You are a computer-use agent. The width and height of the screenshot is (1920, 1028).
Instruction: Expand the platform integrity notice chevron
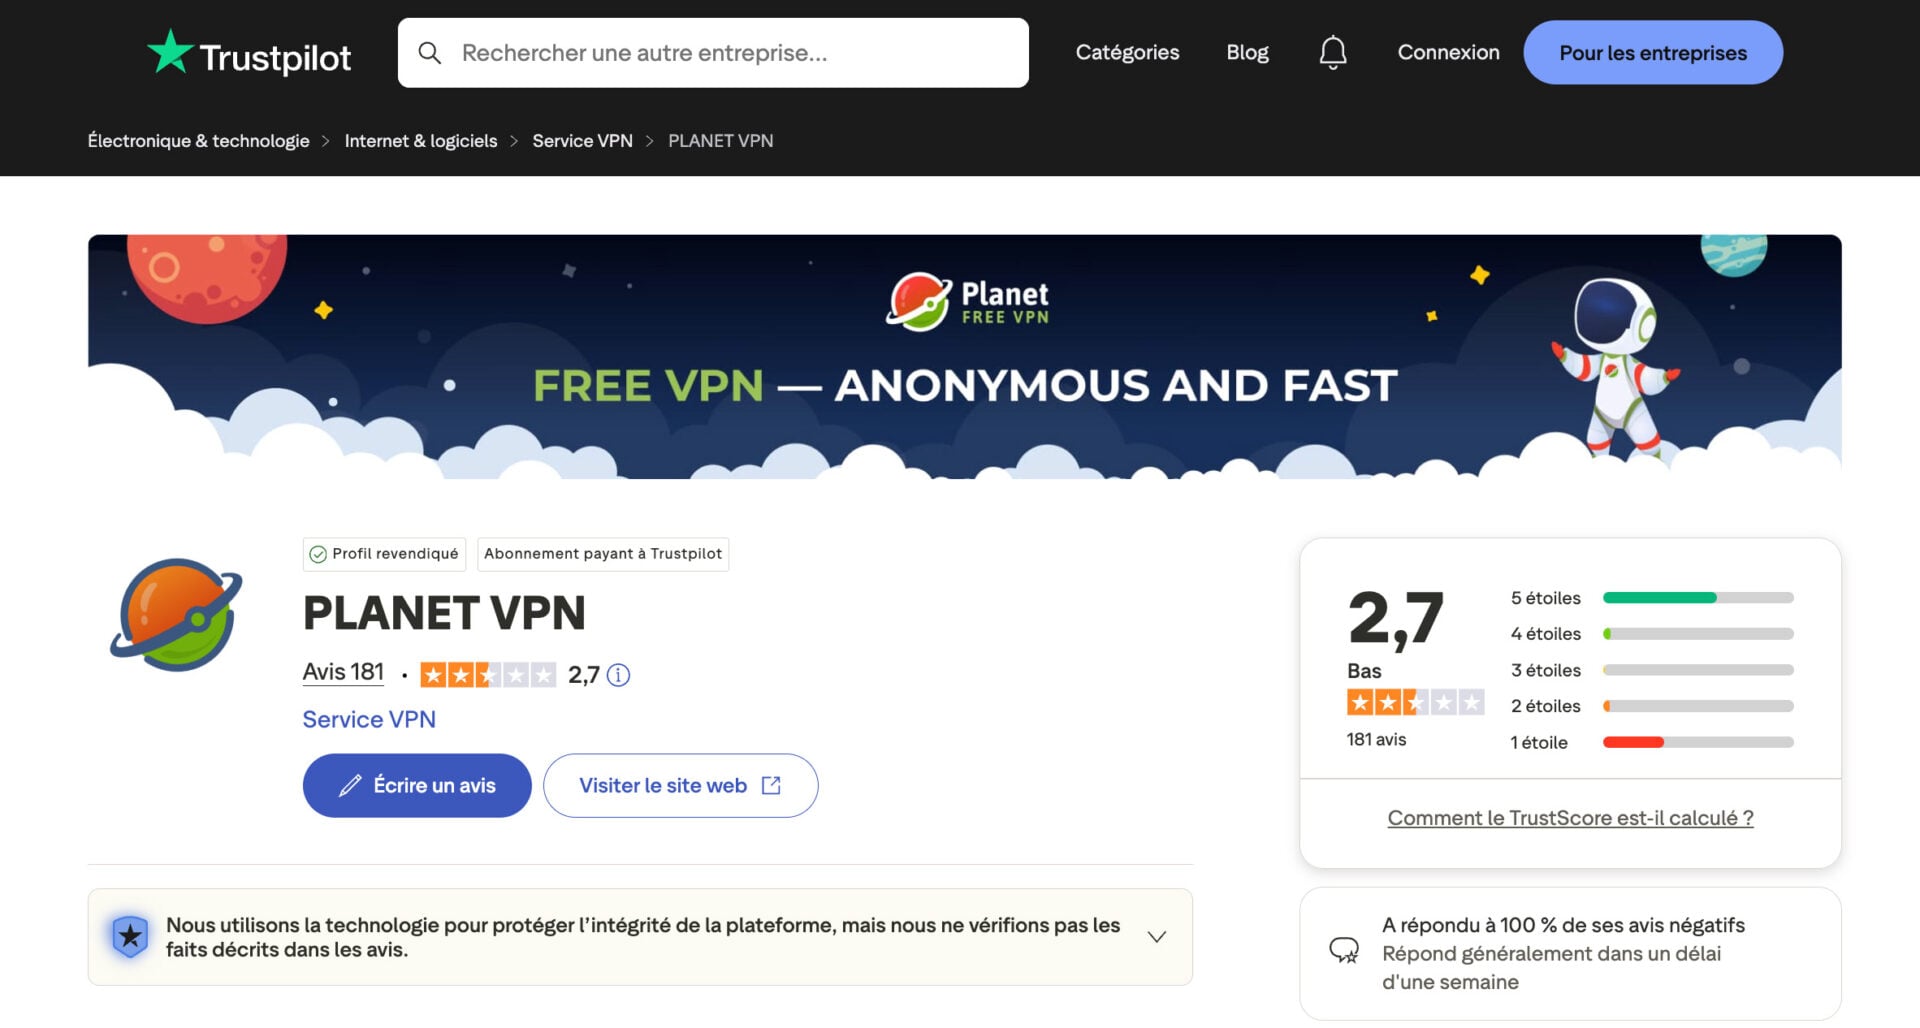pos(1156,936)
